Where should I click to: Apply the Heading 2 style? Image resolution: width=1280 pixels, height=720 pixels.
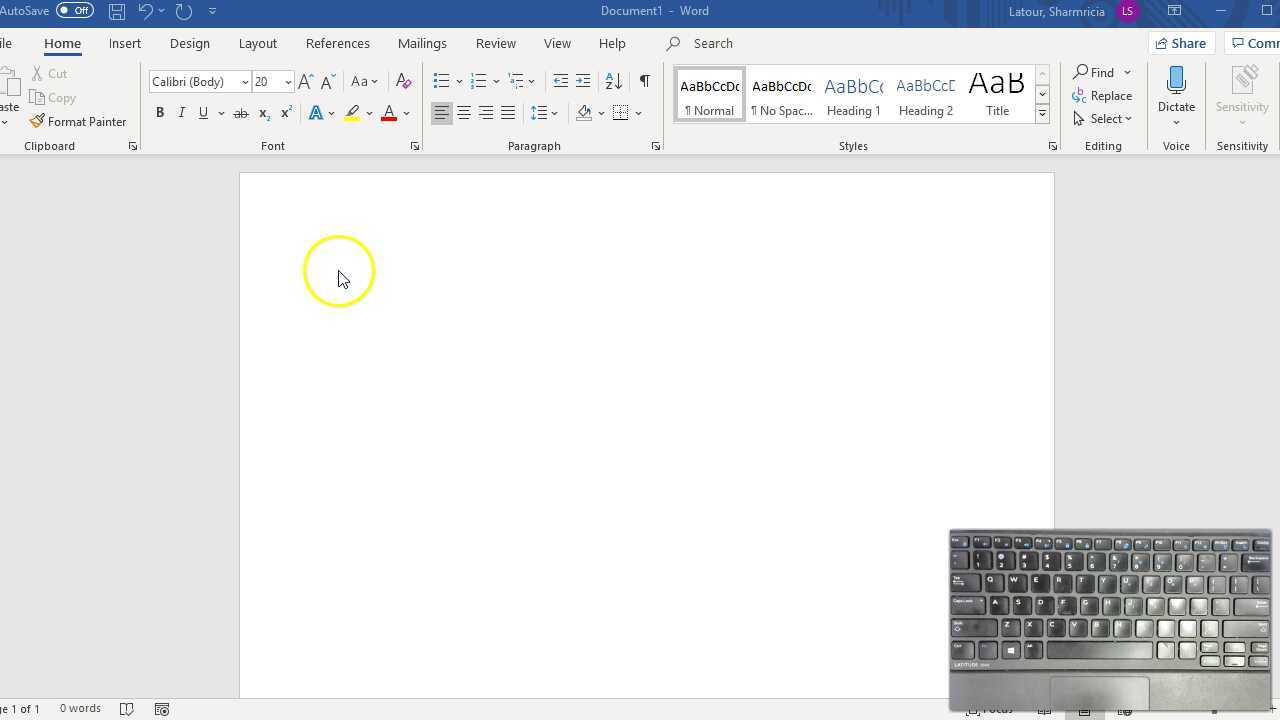(x=925, y=95)
